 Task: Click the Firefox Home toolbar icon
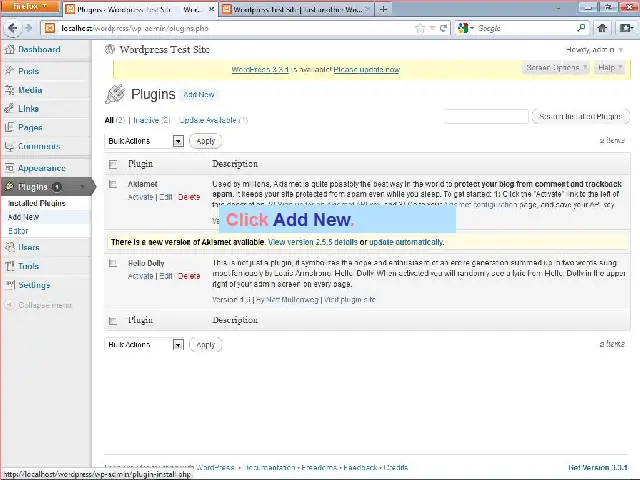click(x=603, y=28)
